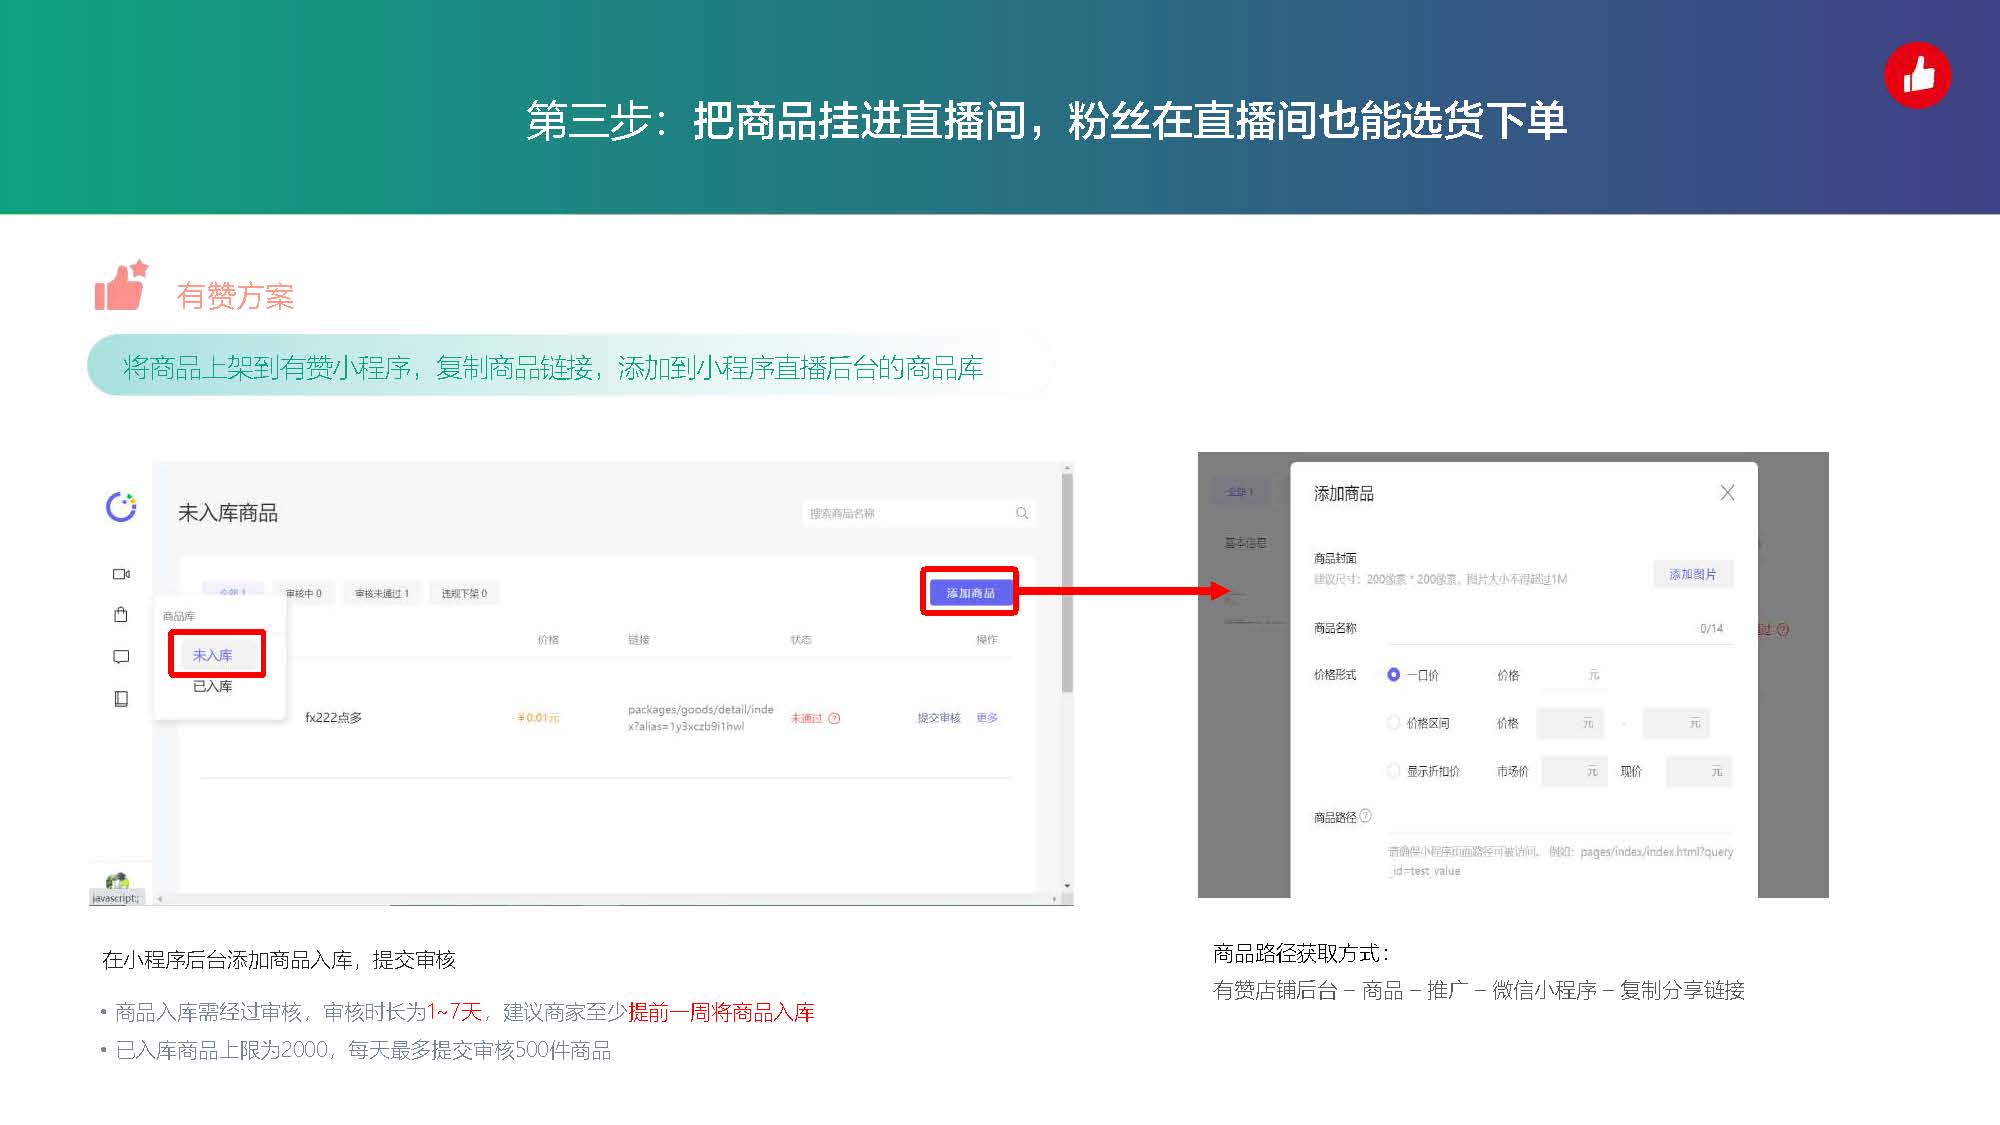The image size is (2000, 1125).
Task: Click the horizontal scrollbar at bottom
Action: coord(605,899)
